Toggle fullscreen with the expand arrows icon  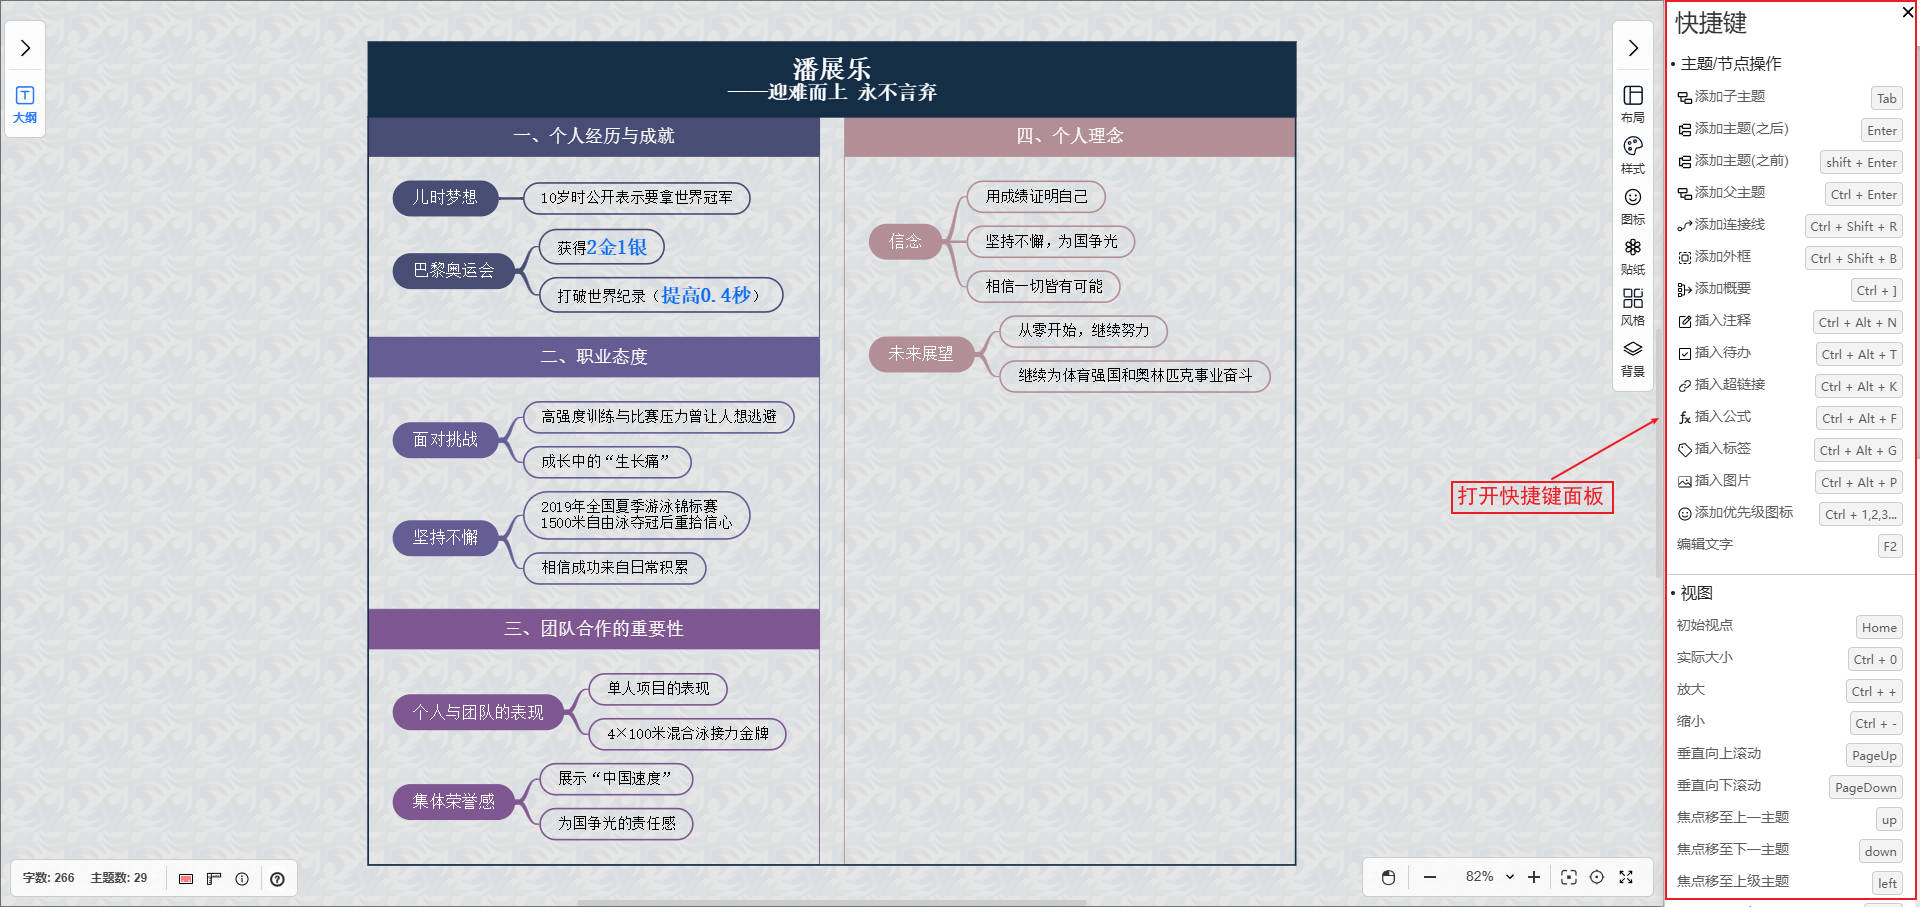click(x=1626, y=877)
